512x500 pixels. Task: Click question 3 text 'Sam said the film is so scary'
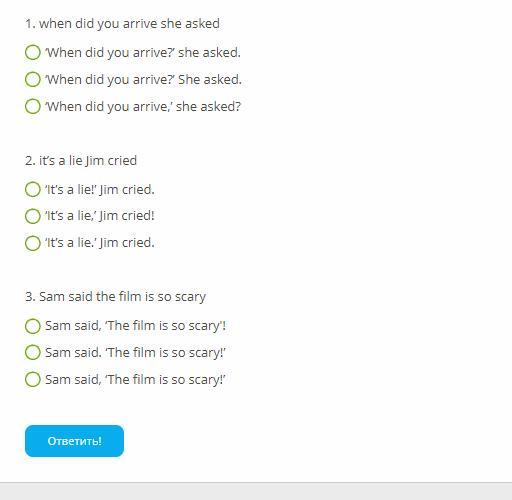click(x=116, y=297)
